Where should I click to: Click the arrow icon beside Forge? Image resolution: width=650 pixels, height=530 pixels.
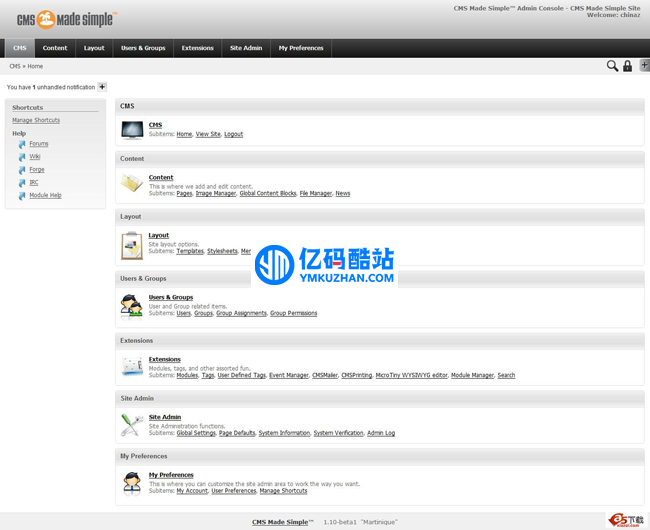point(22,170)
